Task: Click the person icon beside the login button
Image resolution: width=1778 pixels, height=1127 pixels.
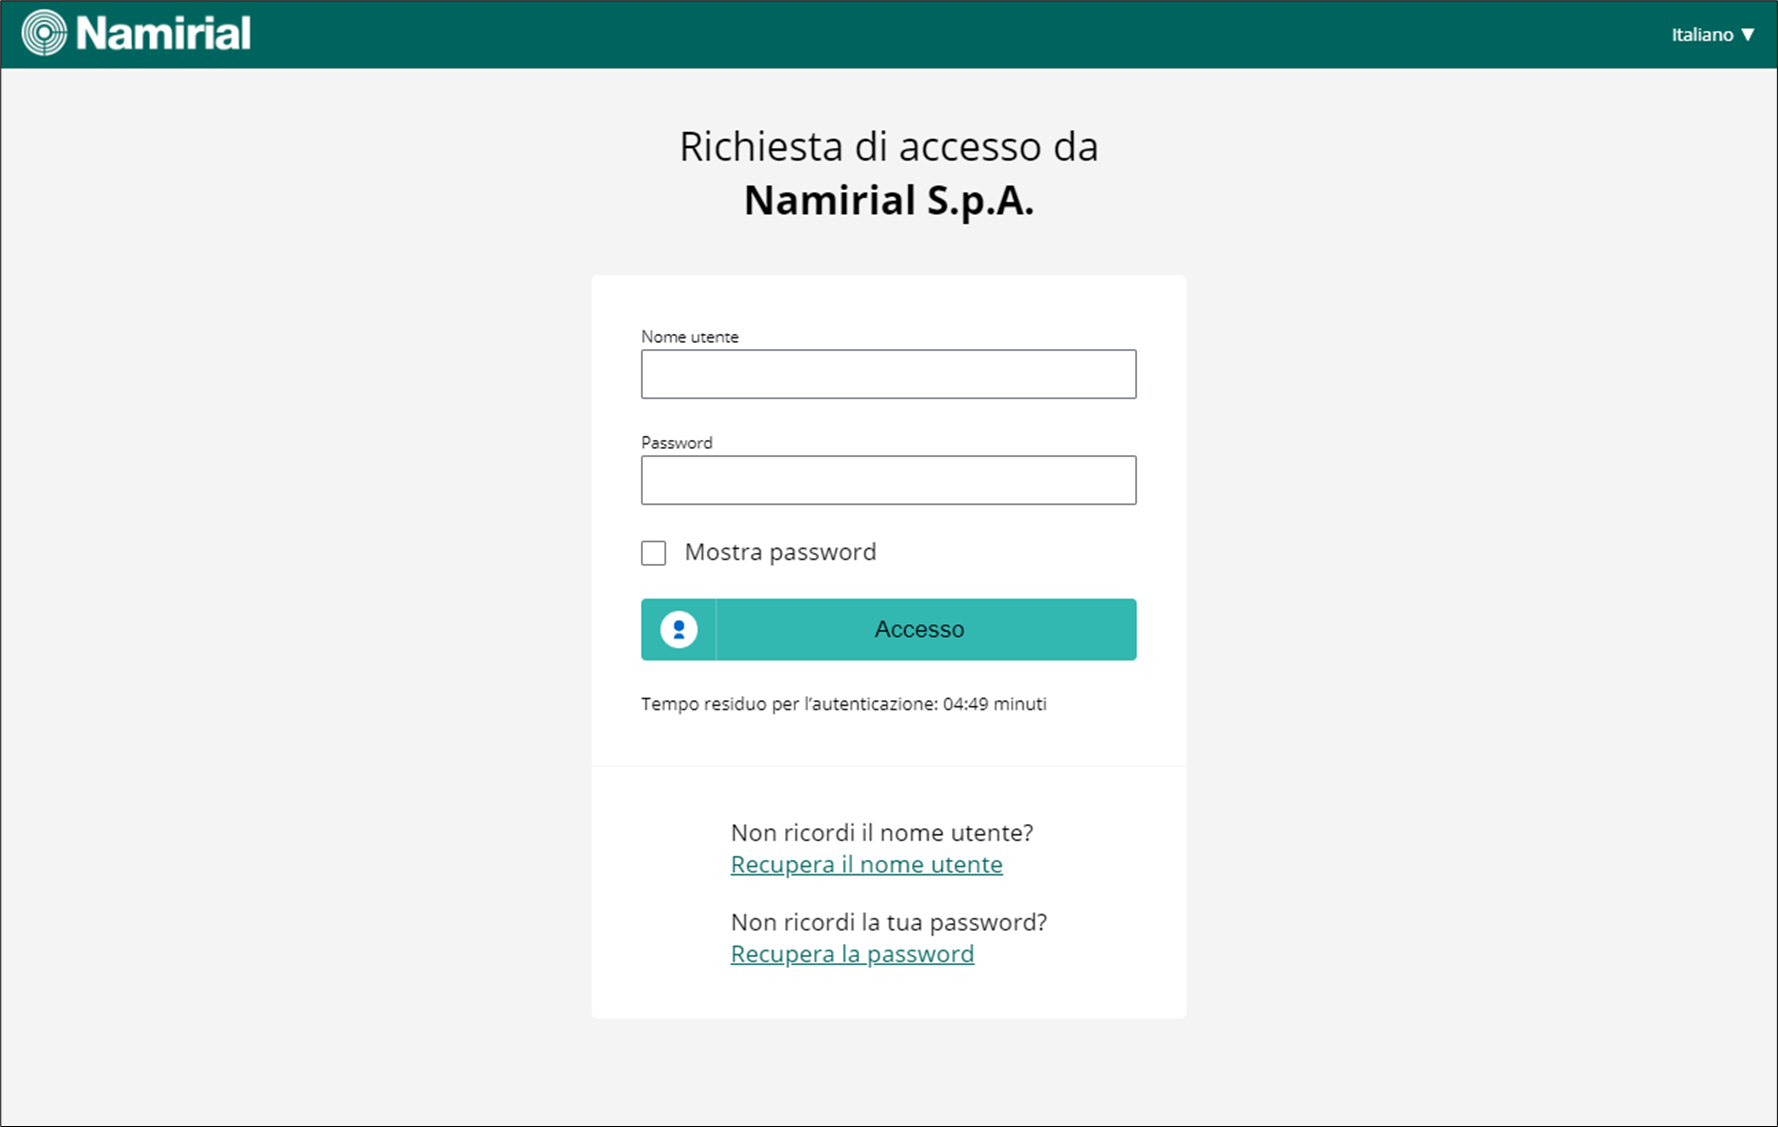Action: pyautogui.click(x=678, y=629)
